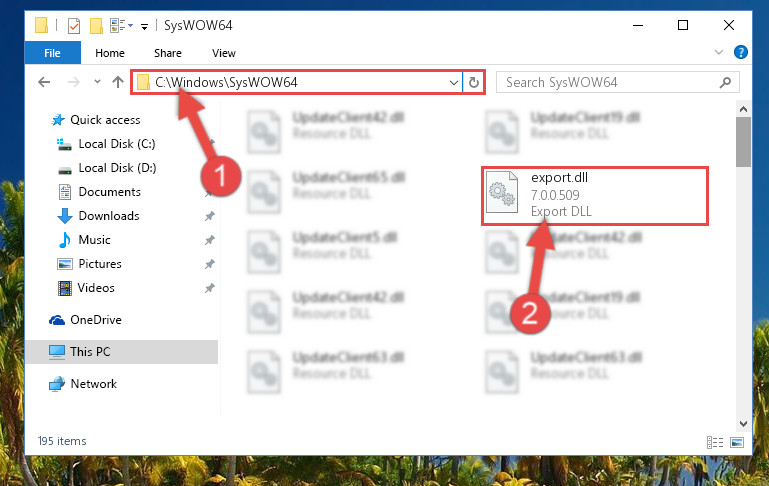Screen dimensions: 769x486
Task: Click the Pictures folder icon in sidebar
Action: pos(65,264)
